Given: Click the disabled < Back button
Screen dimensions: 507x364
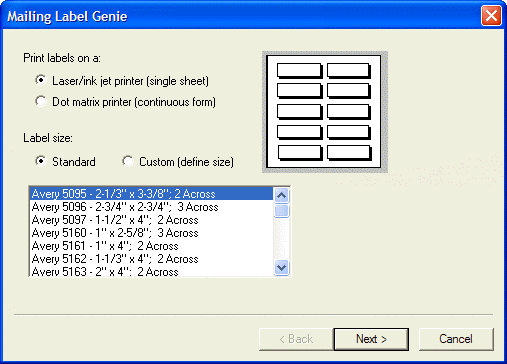Looking at the screenshot, I should click(296, 339).
